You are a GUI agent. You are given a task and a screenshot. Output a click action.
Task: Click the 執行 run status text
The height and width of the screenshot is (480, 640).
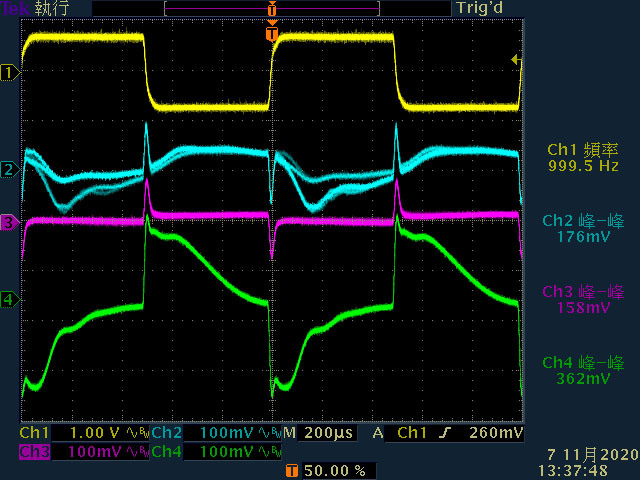point(51,9)
